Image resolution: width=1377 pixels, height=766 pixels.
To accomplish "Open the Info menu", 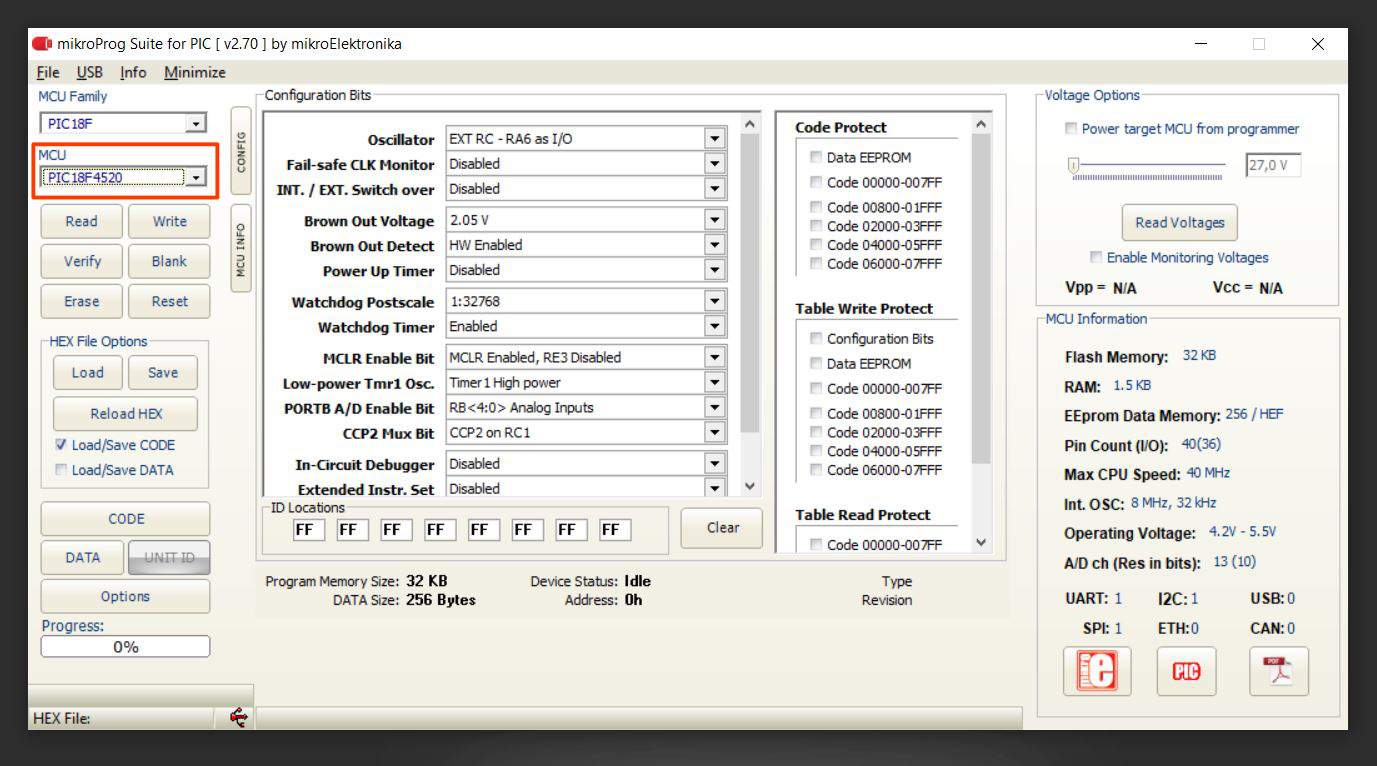I will click(x=133, y=72).
